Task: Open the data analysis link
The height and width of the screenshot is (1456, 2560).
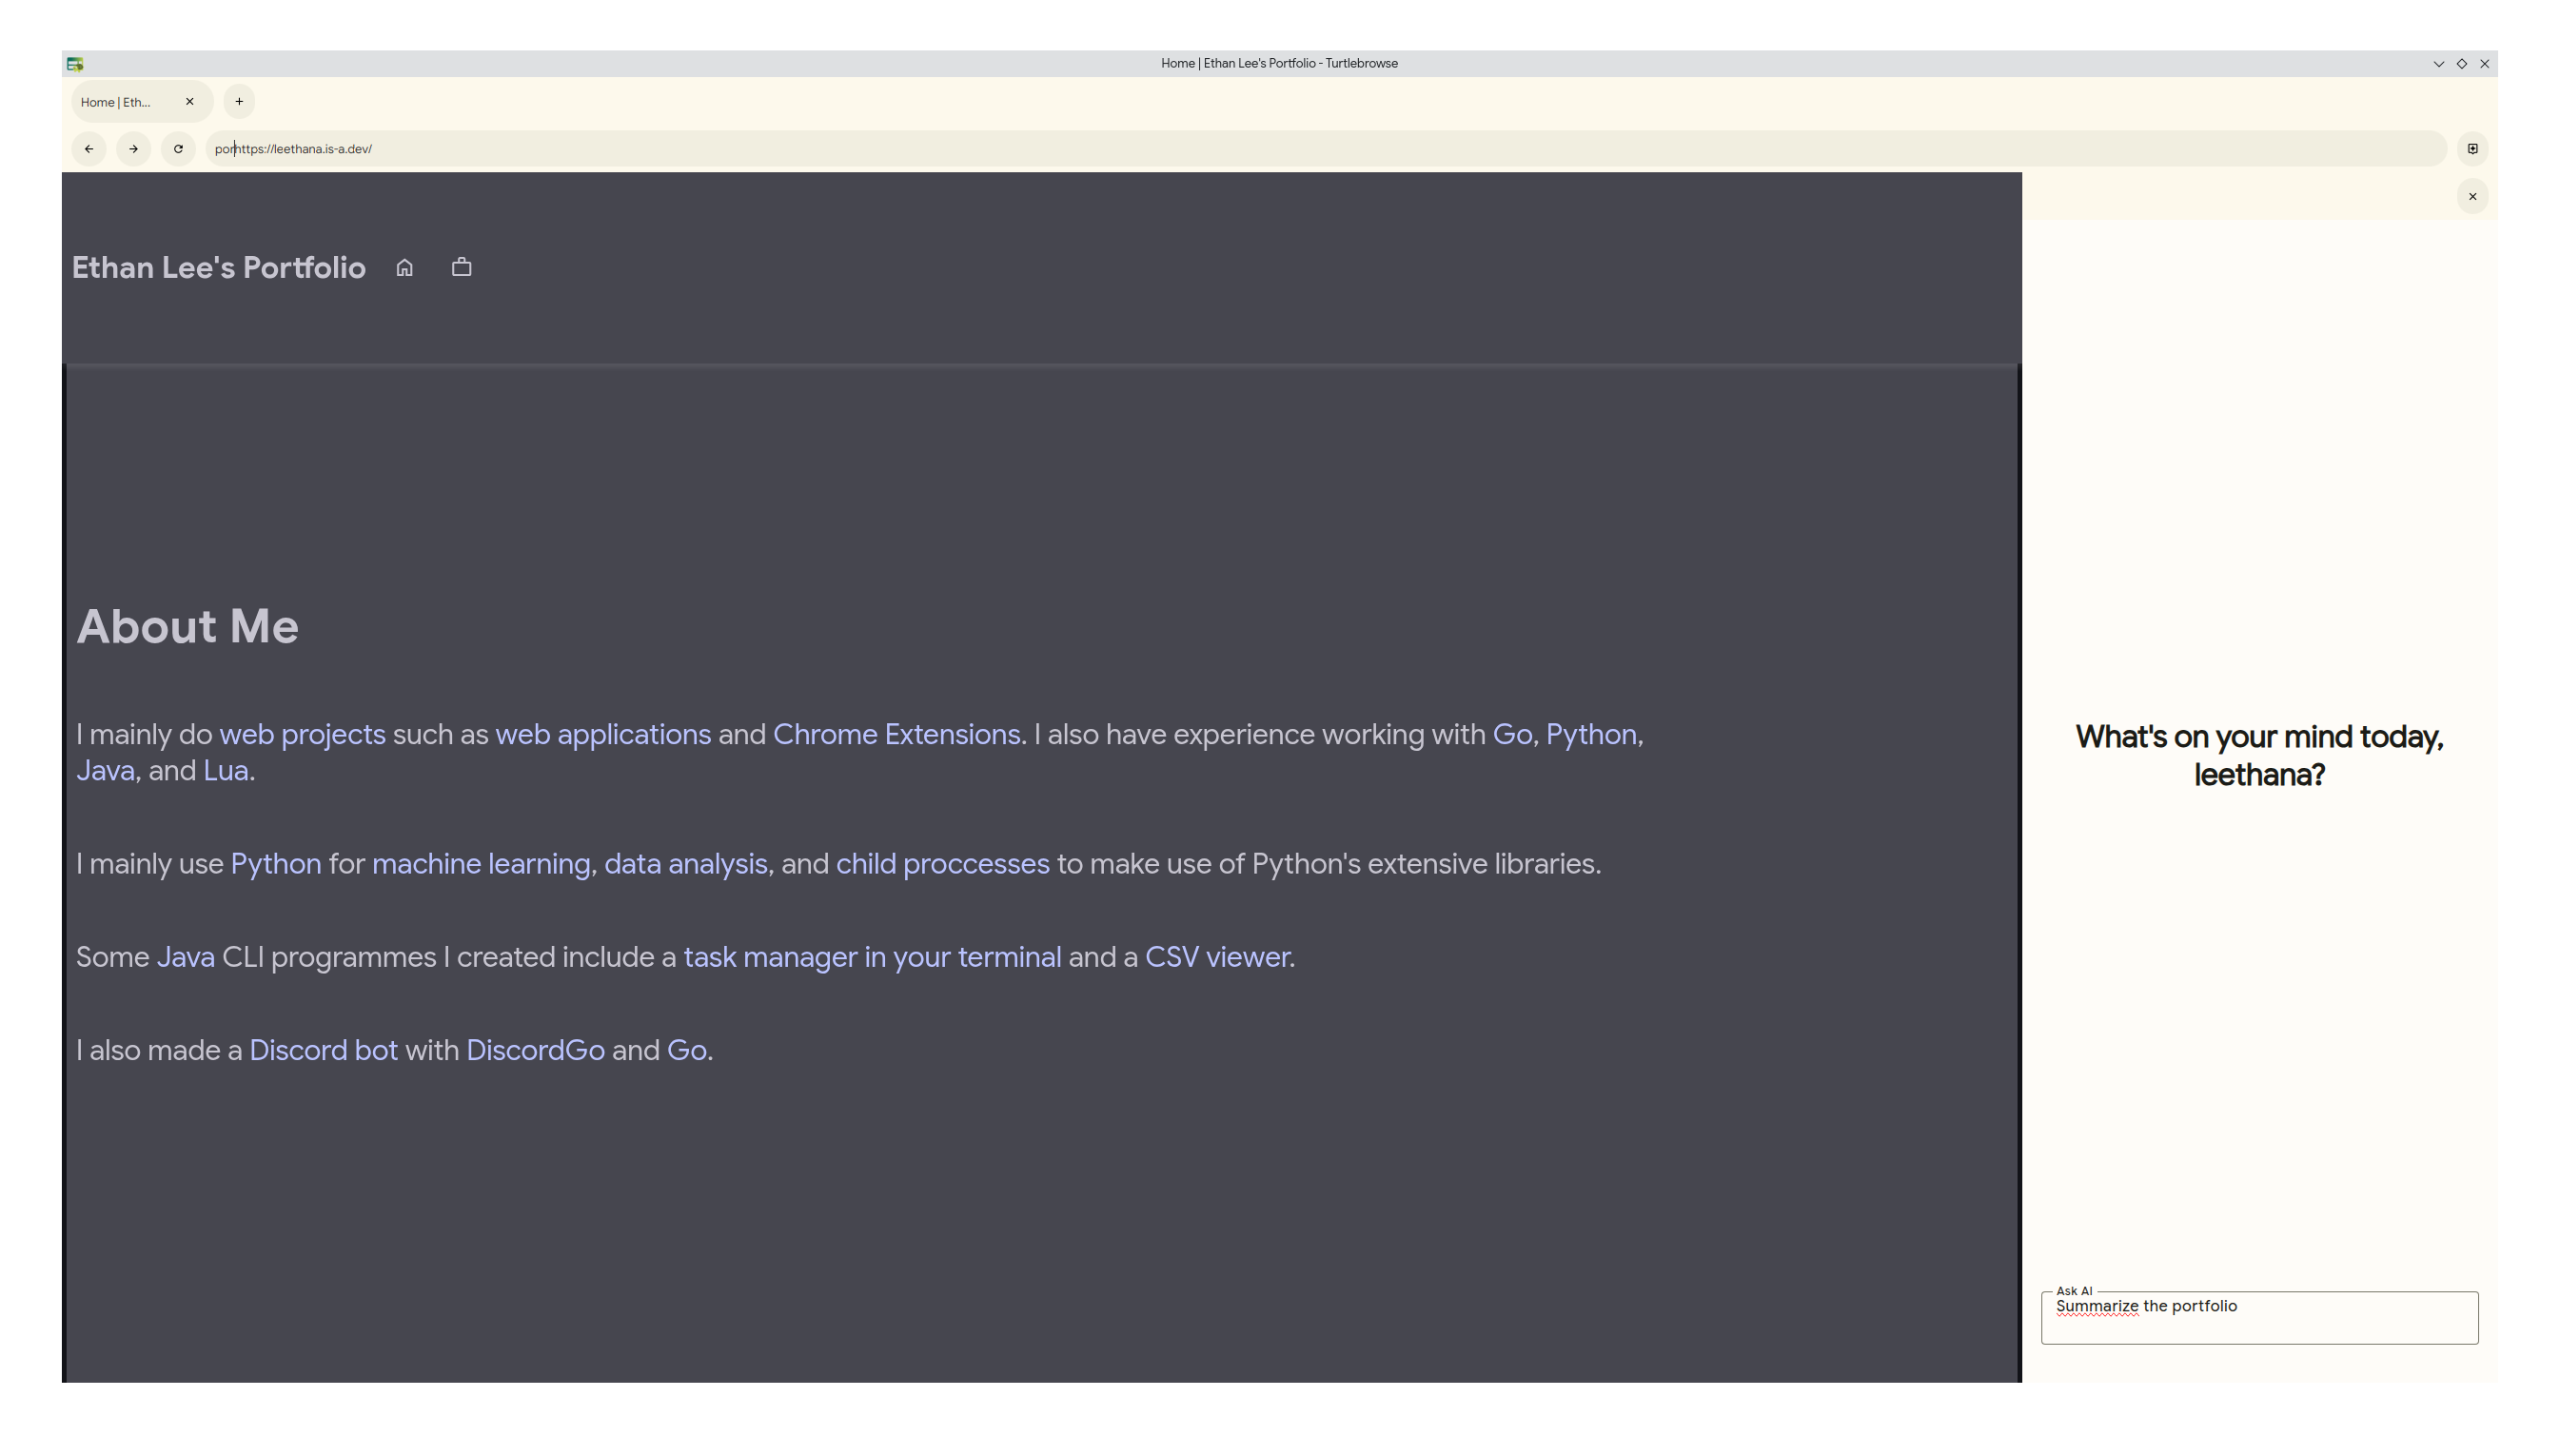Action: click(x=686, y=863)
